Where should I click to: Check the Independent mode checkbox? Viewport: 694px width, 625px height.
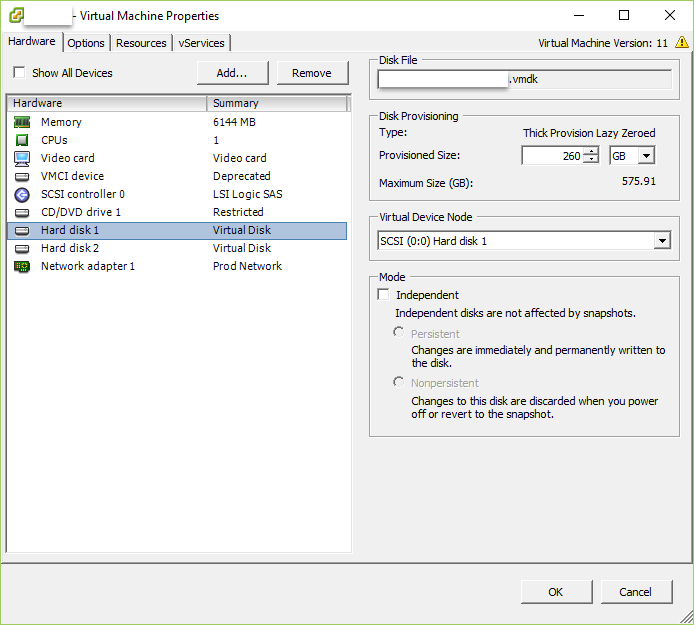coord(383,294)
